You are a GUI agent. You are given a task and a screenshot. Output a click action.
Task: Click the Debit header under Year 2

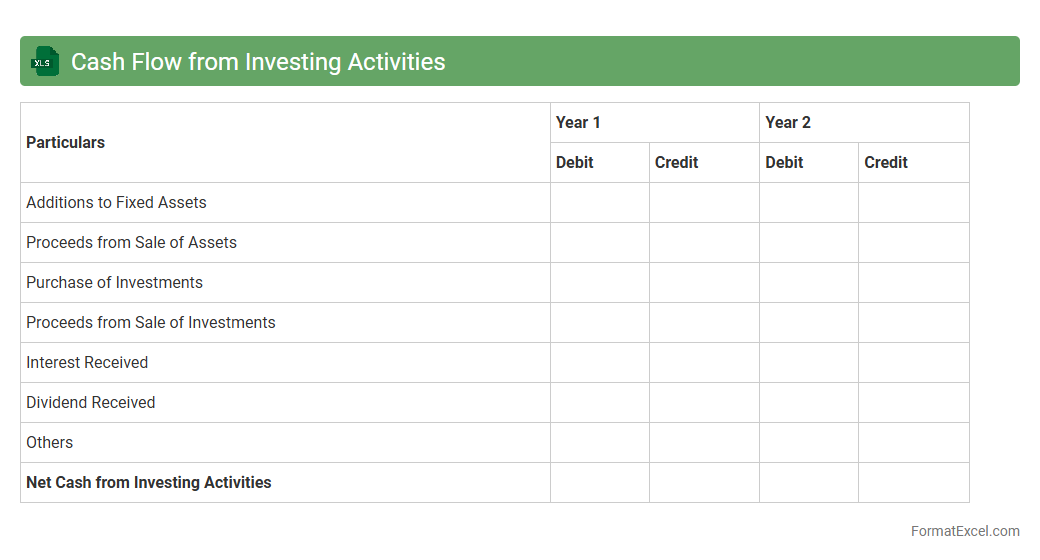784,163
